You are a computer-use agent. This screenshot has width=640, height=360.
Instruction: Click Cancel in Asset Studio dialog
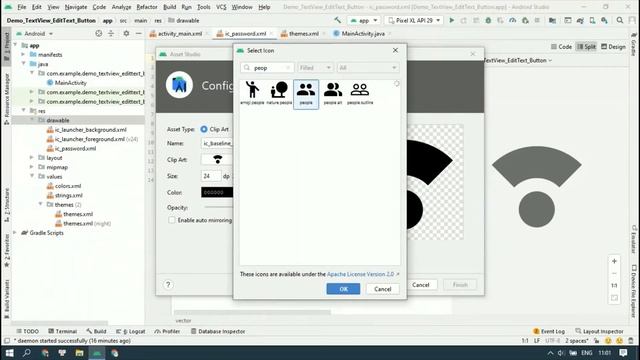point(420,285)
